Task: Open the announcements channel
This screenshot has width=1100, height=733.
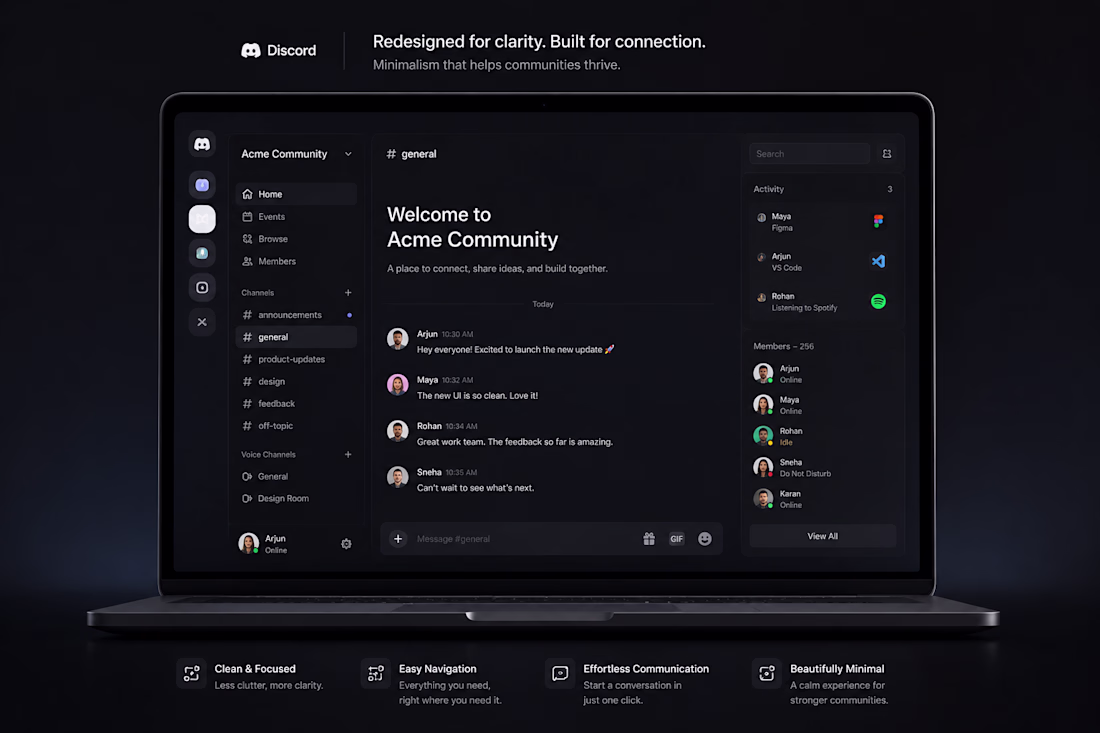Action: (x=296, y=315)
